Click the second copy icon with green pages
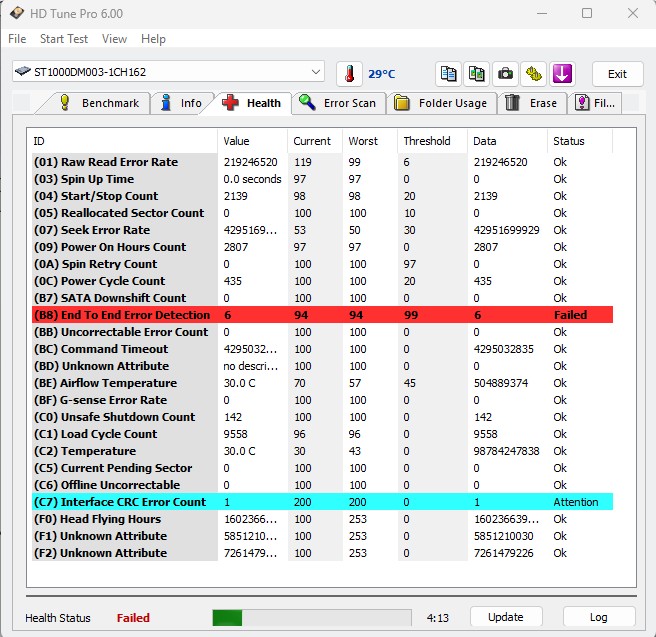This screenshot has width=656, height=637. click(x=477, y=74)
